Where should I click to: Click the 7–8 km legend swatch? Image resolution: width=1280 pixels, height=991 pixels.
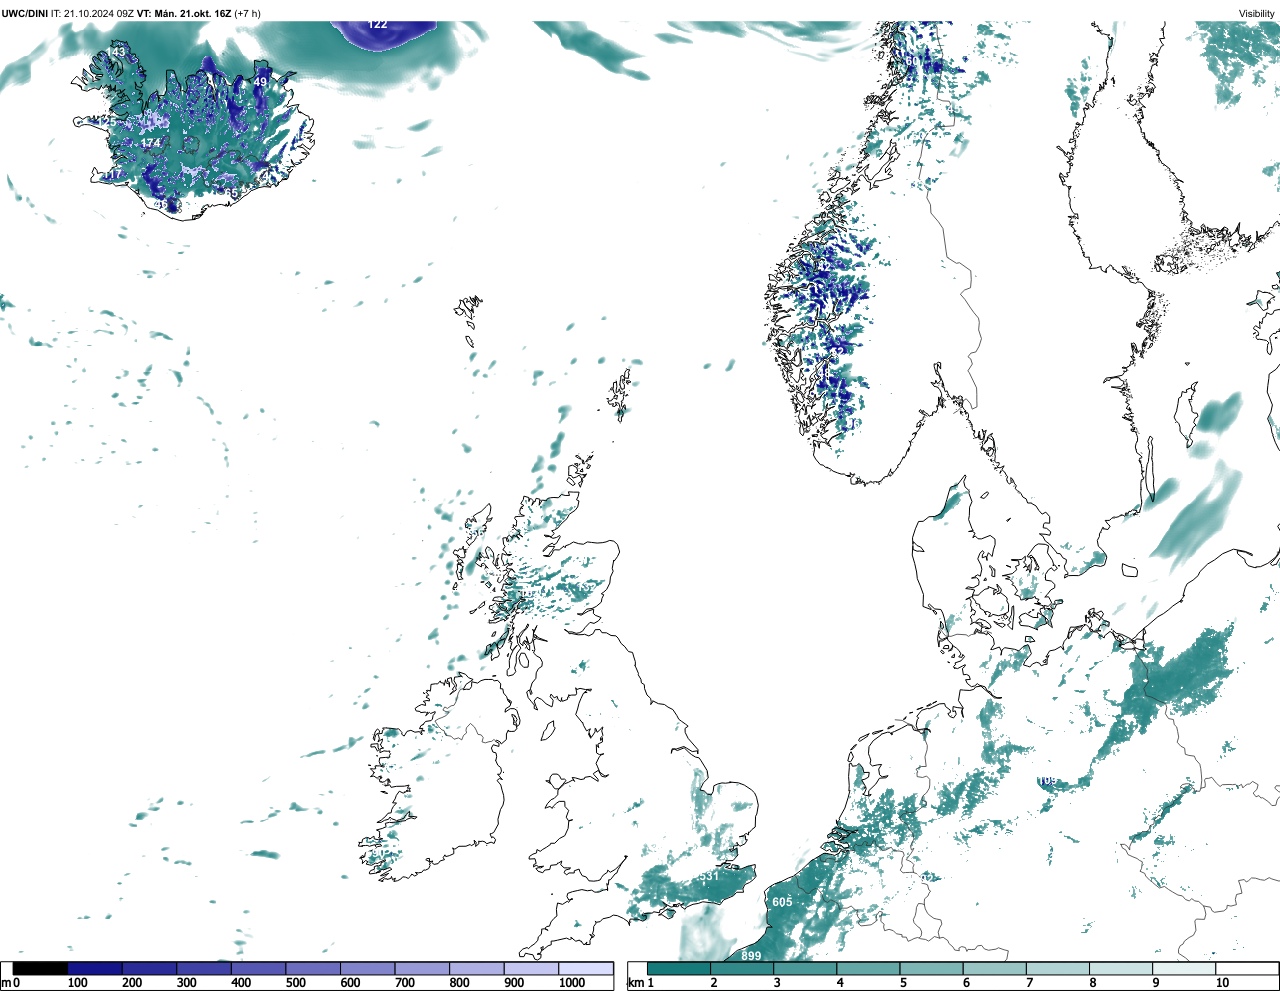(x=1057, y=968)
